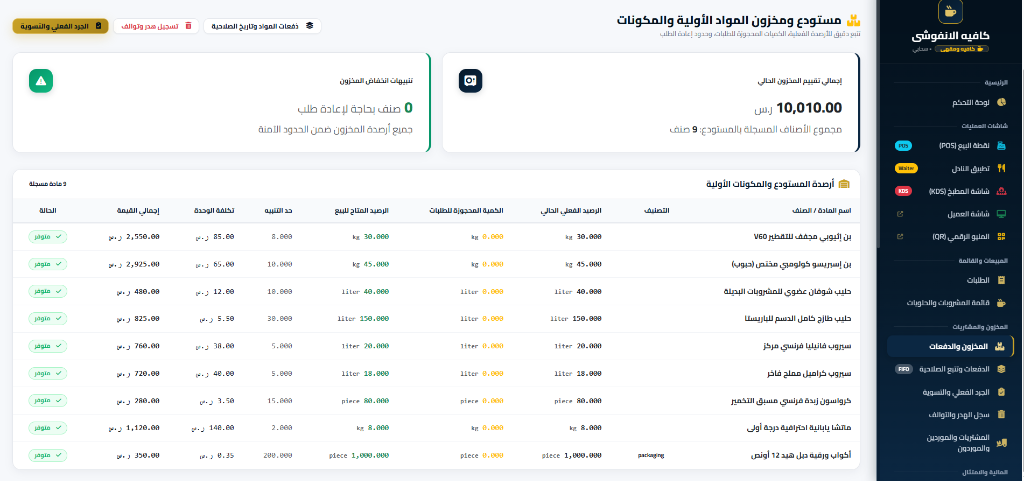Select the سيروب فانيليا فرنسي مركز row name
This screenshot has width=1024, height=481.
pyautogui.click(x=807, y=347)
